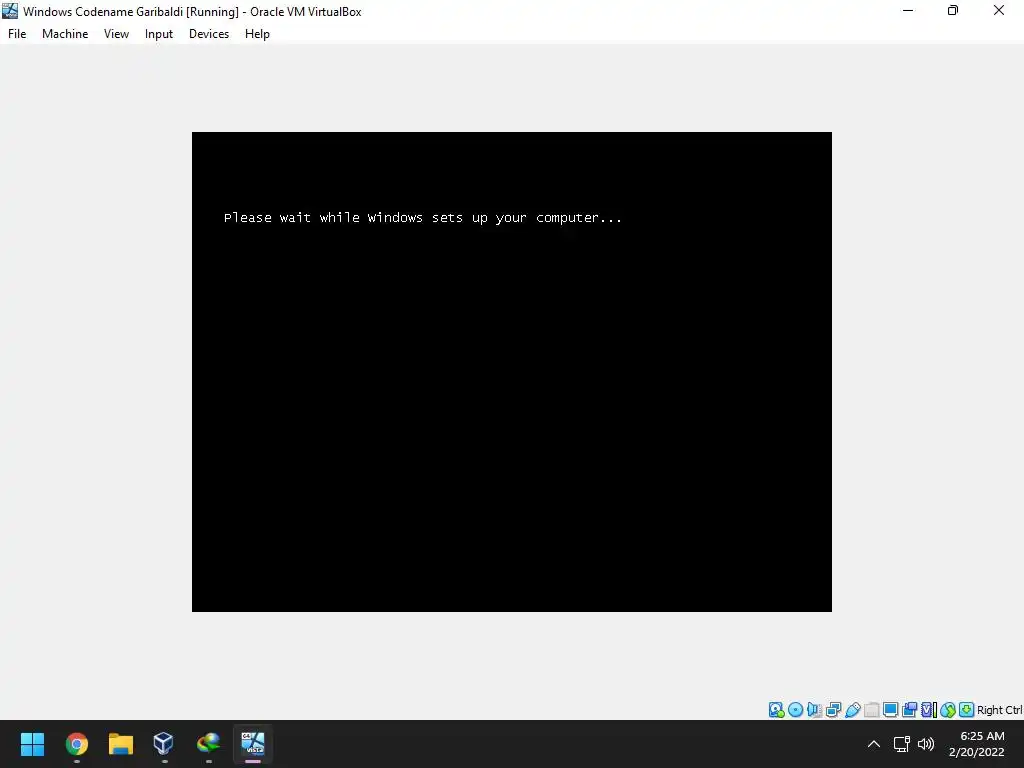
Task: Click the network tray icon
Action: 902,744
